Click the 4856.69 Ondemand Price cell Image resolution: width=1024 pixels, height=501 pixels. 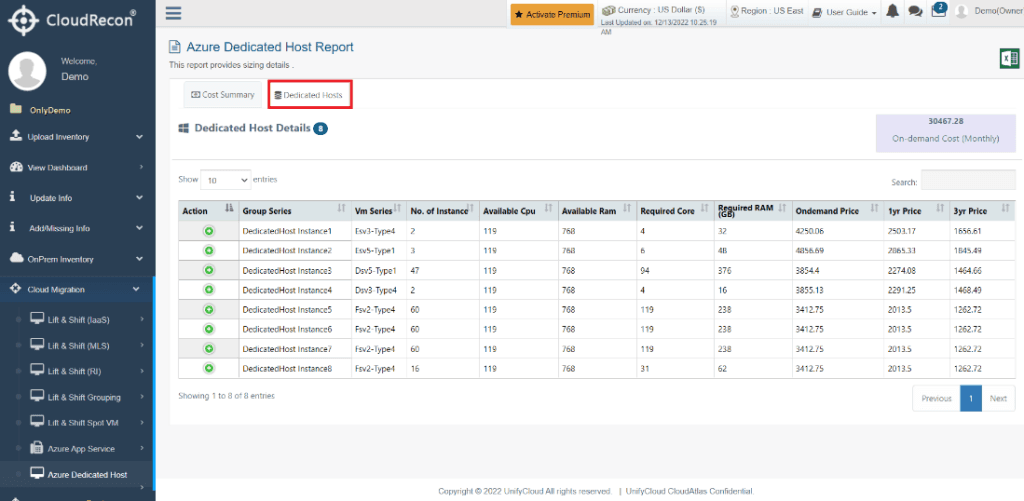(x=837, y=250)
